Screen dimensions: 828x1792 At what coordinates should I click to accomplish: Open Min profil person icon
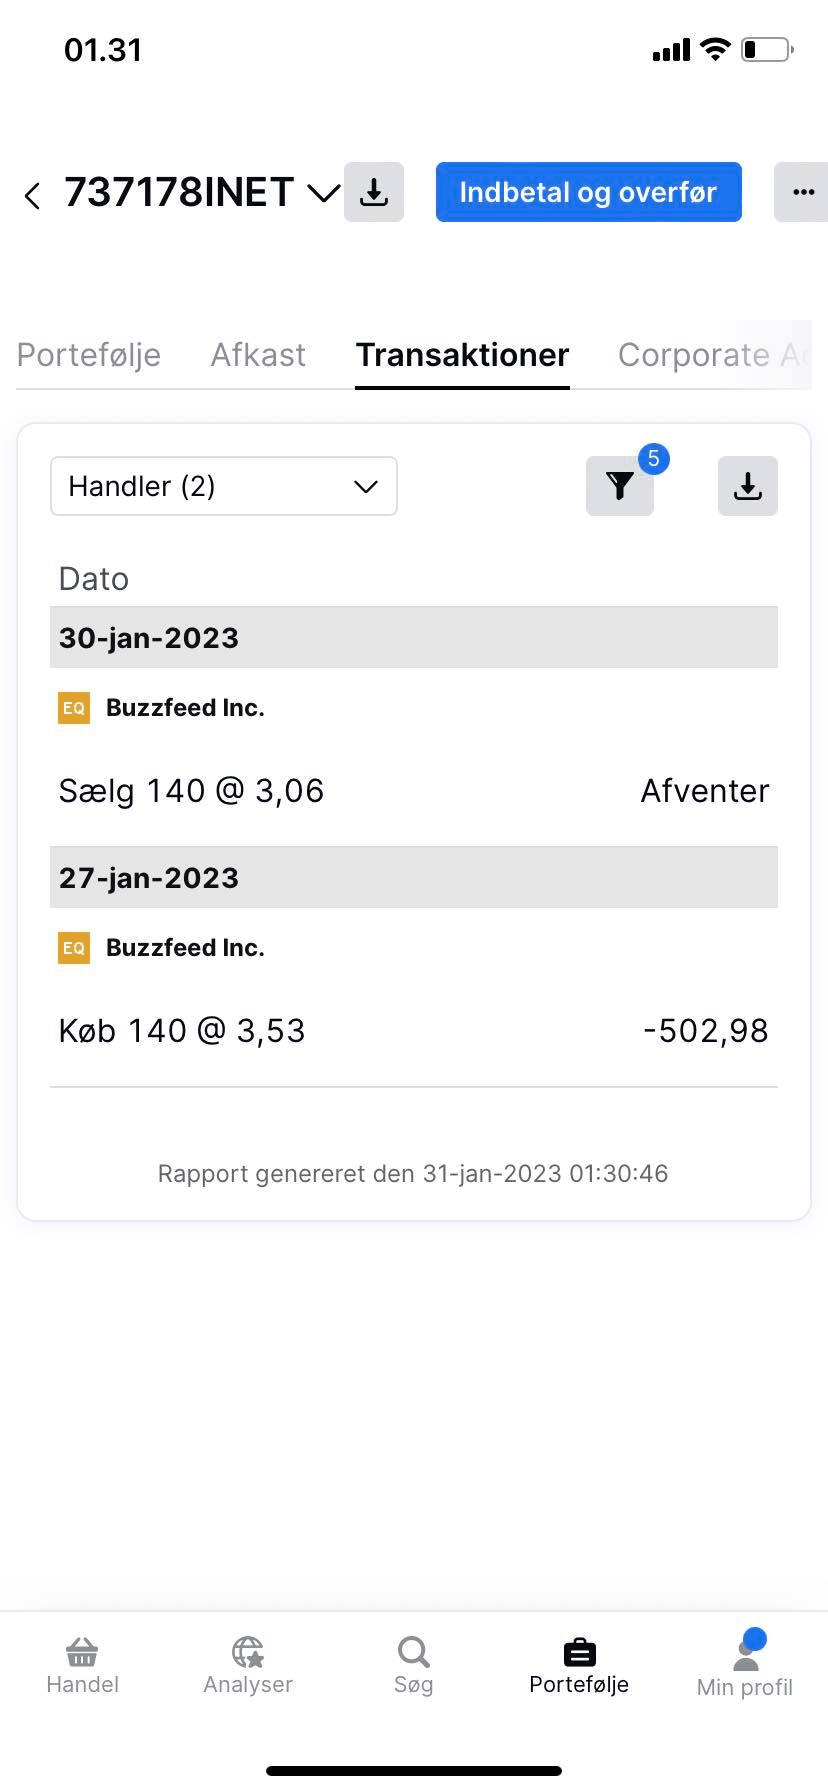tap(745, 1655)
